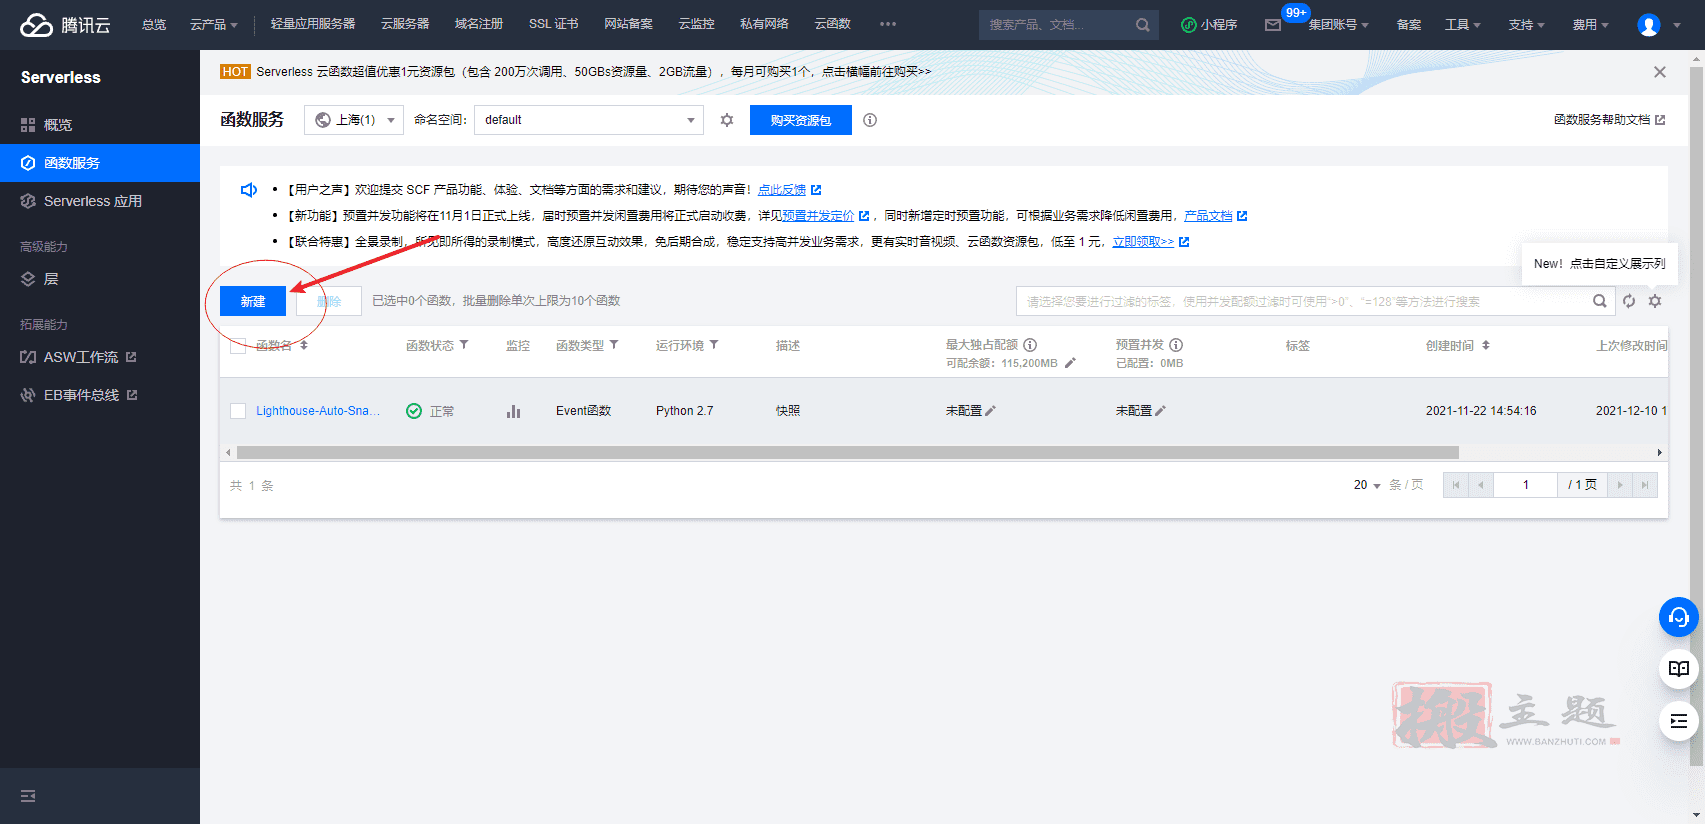Show more products ellipsis in top nav

(888, 24)
